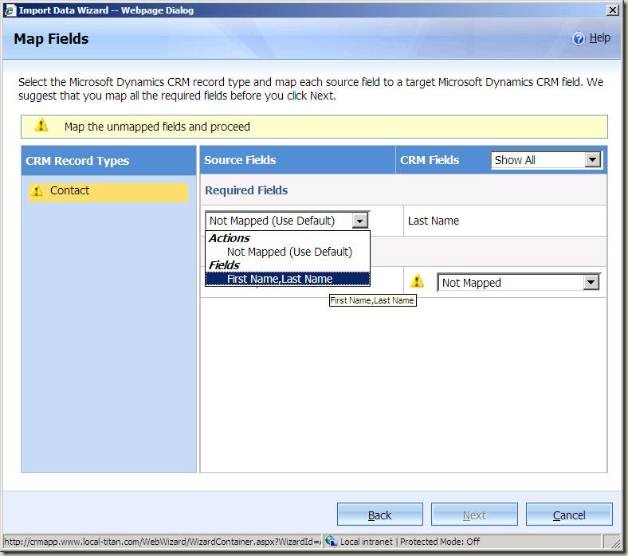Click the warning icon beside Contact
The height and width of the screenshot is (556, 628).
coord(37,192)
